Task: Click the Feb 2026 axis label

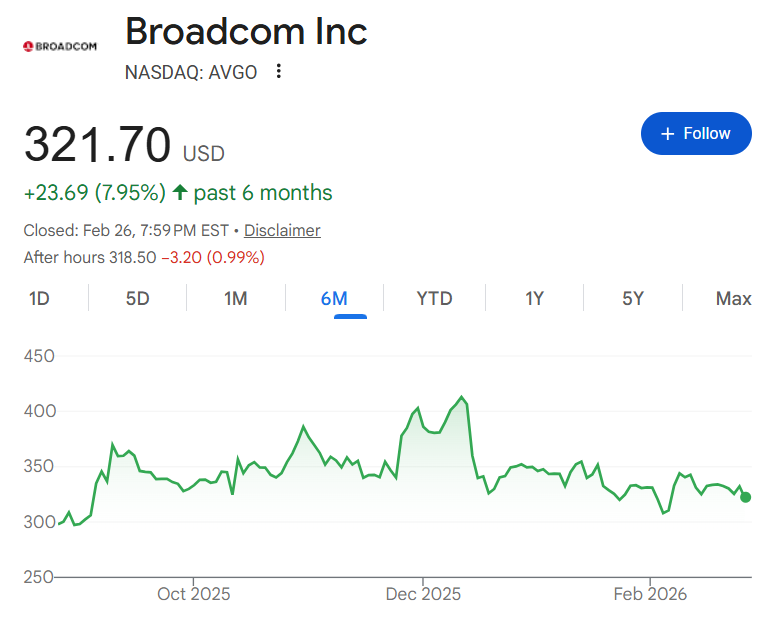Action: [650, 594]
